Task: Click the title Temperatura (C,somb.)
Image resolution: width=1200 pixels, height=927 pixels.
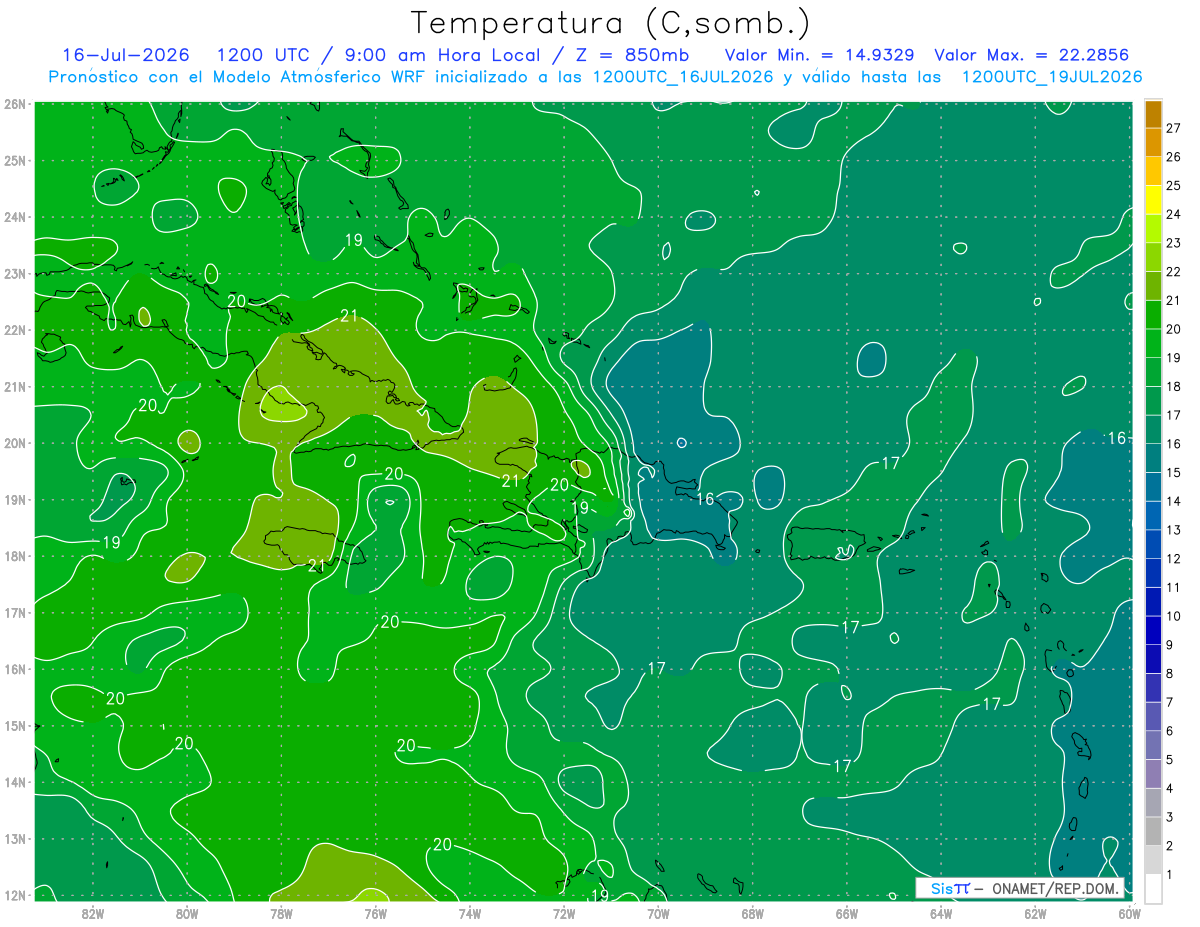Action: [611, 23]
